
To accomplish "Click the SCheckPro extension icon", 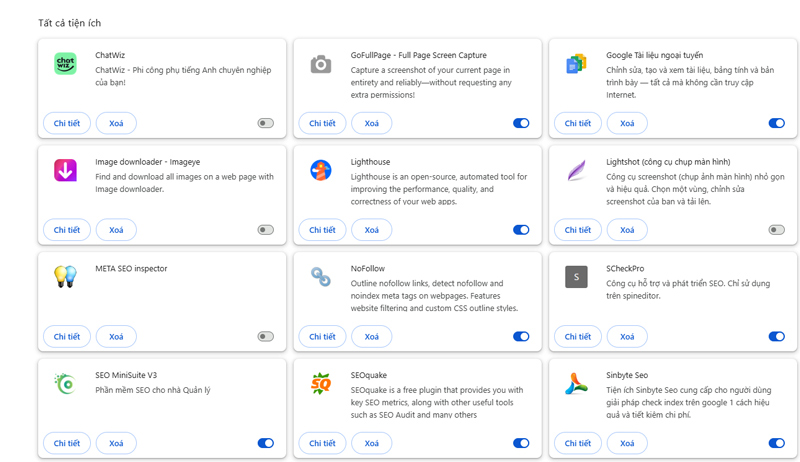I will 576,276.
